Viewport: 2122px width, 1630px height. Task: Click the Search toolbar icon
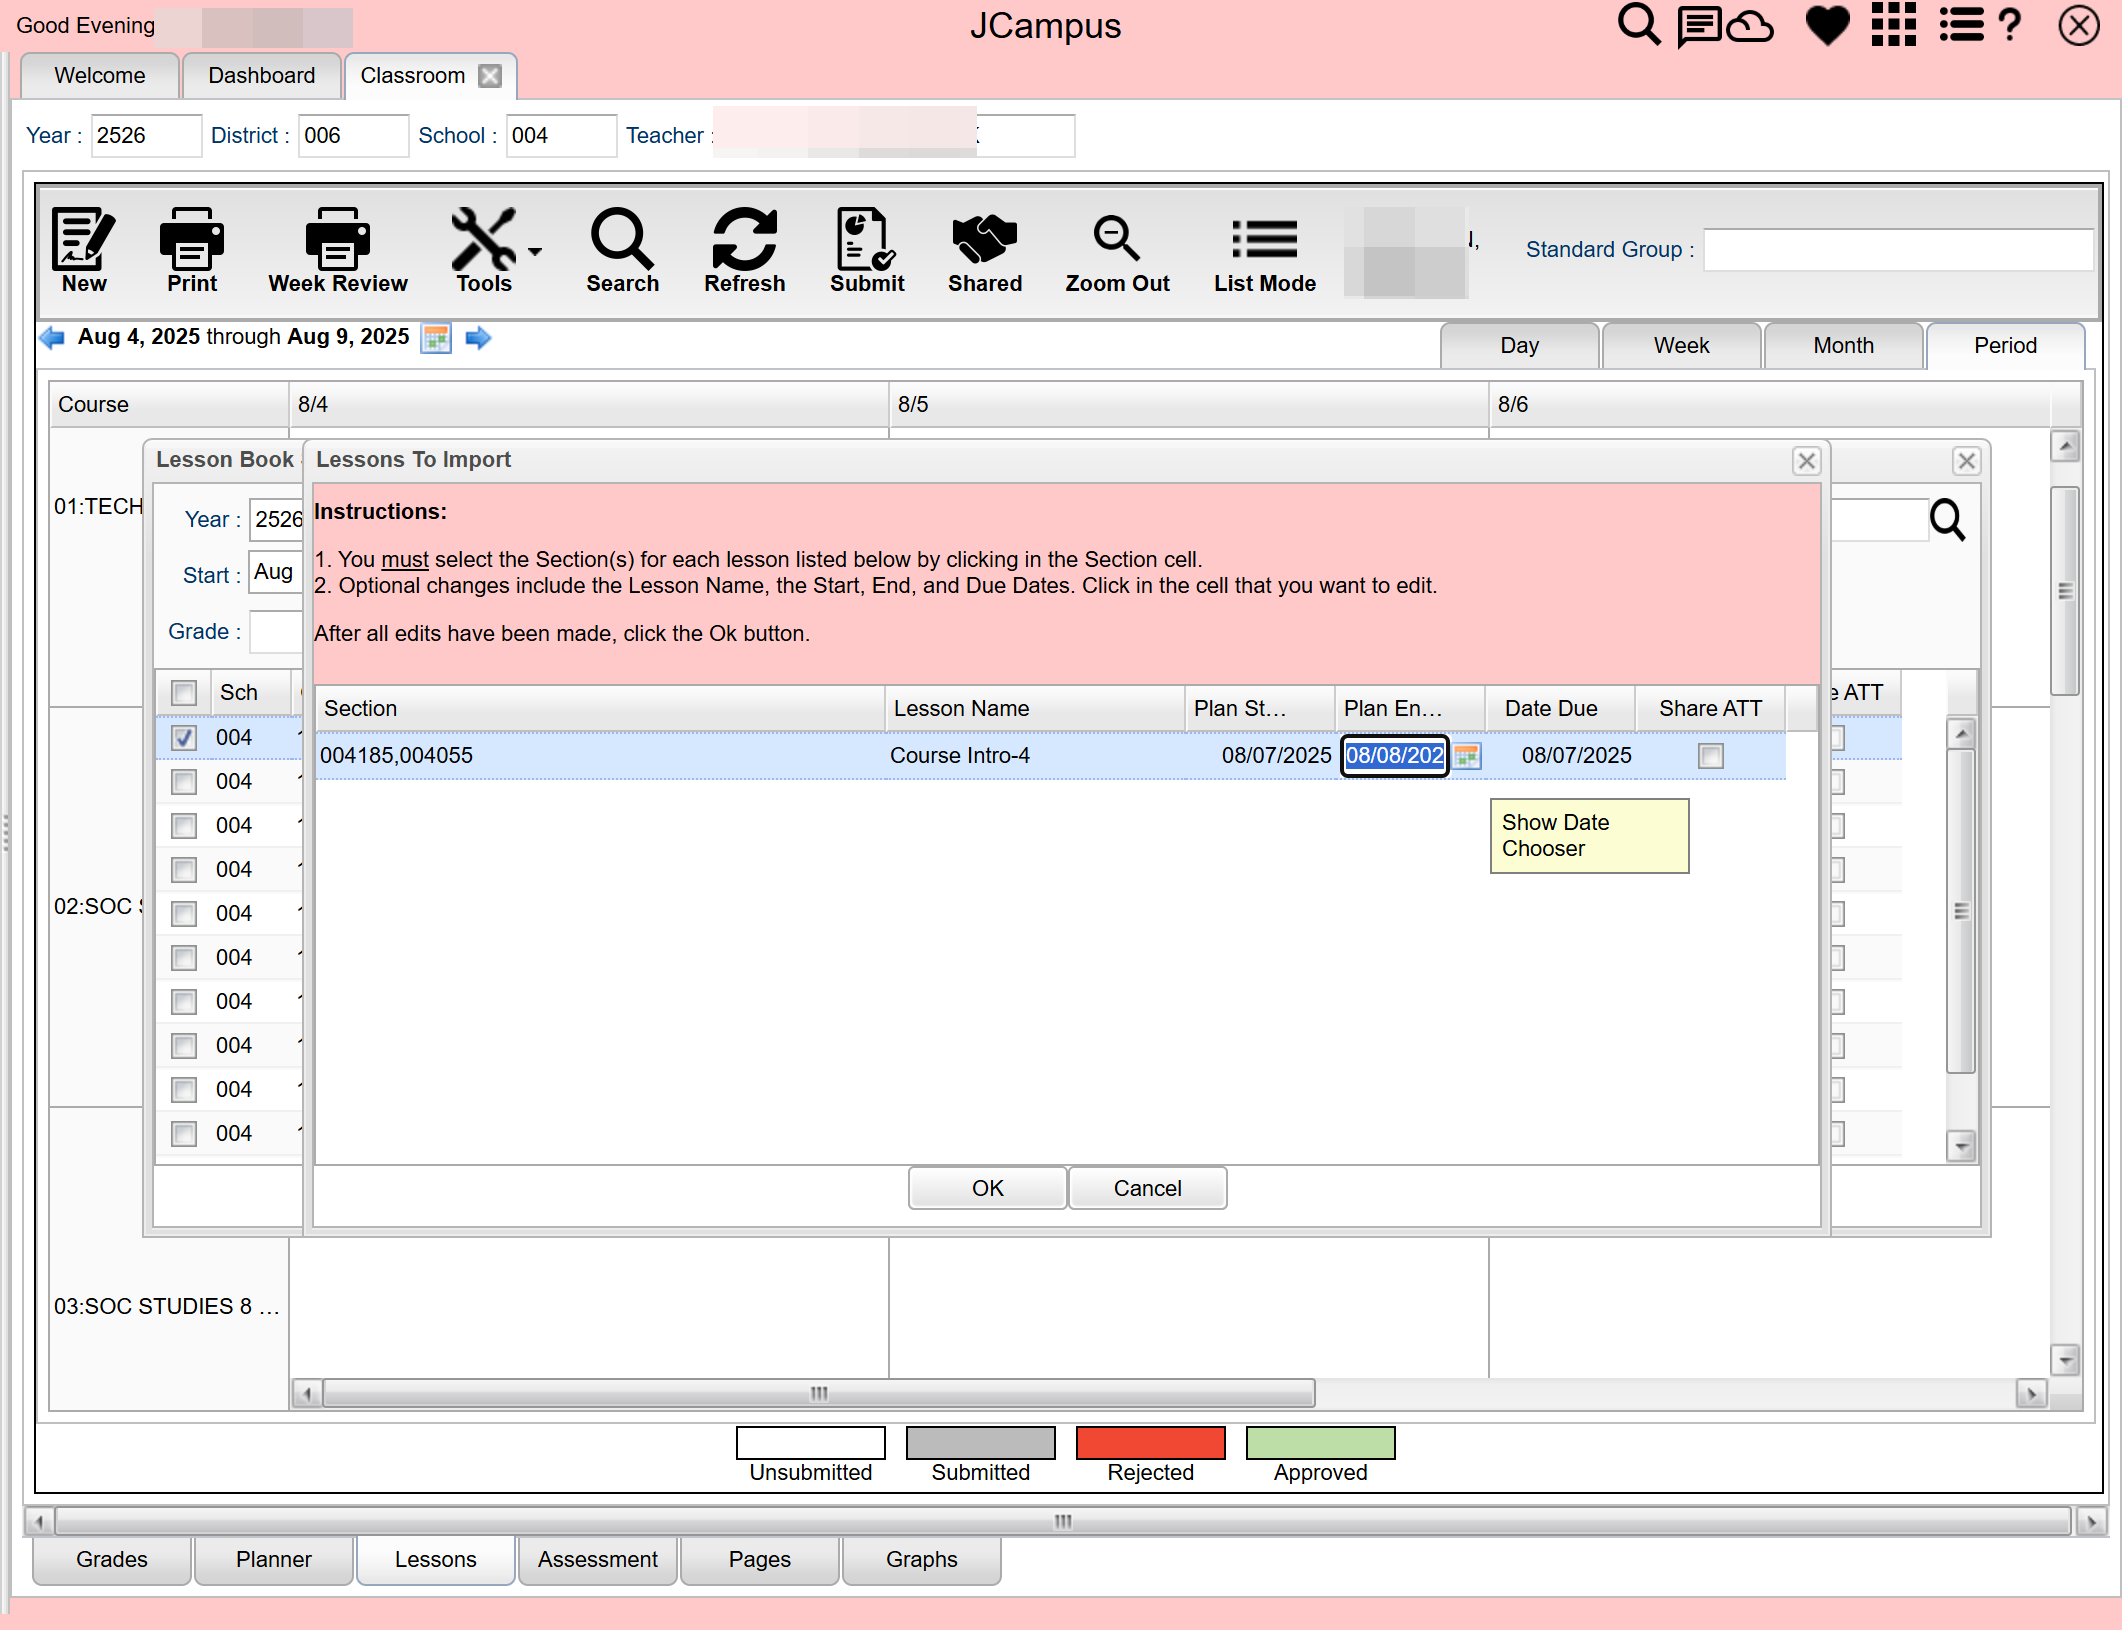click(622, 250)
